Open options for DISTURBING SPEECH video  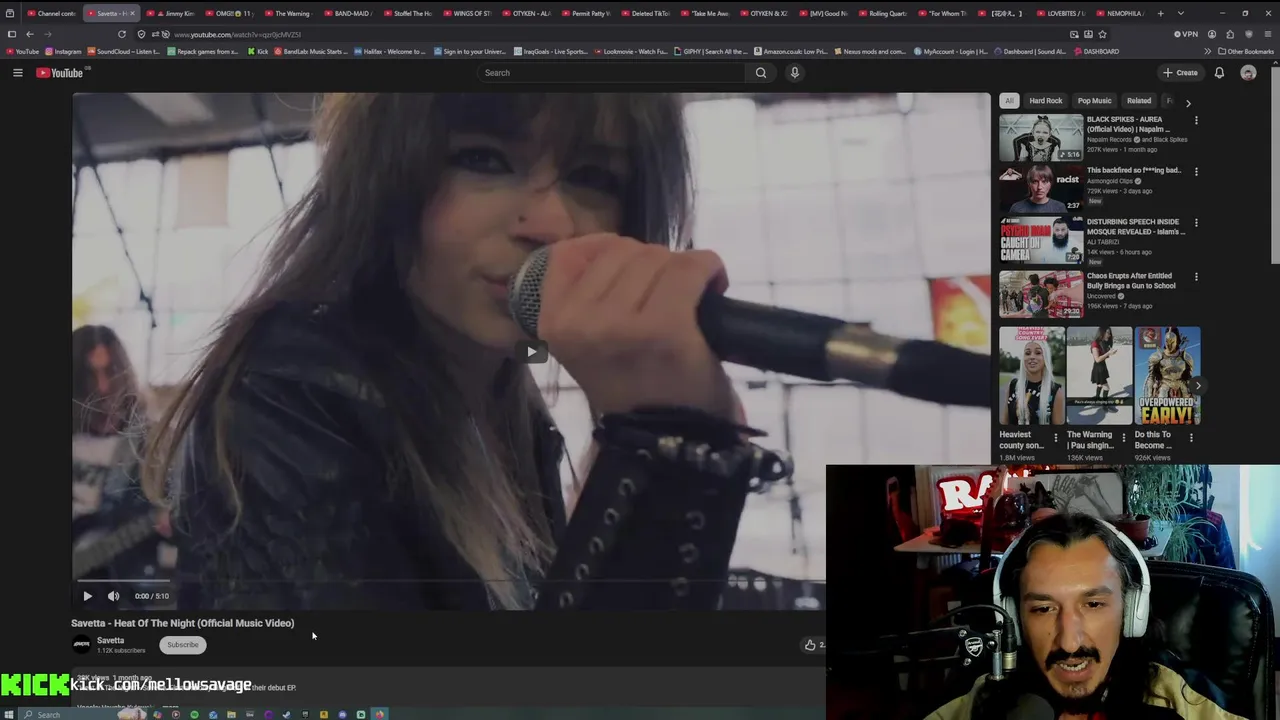[x=1196, y=223]
